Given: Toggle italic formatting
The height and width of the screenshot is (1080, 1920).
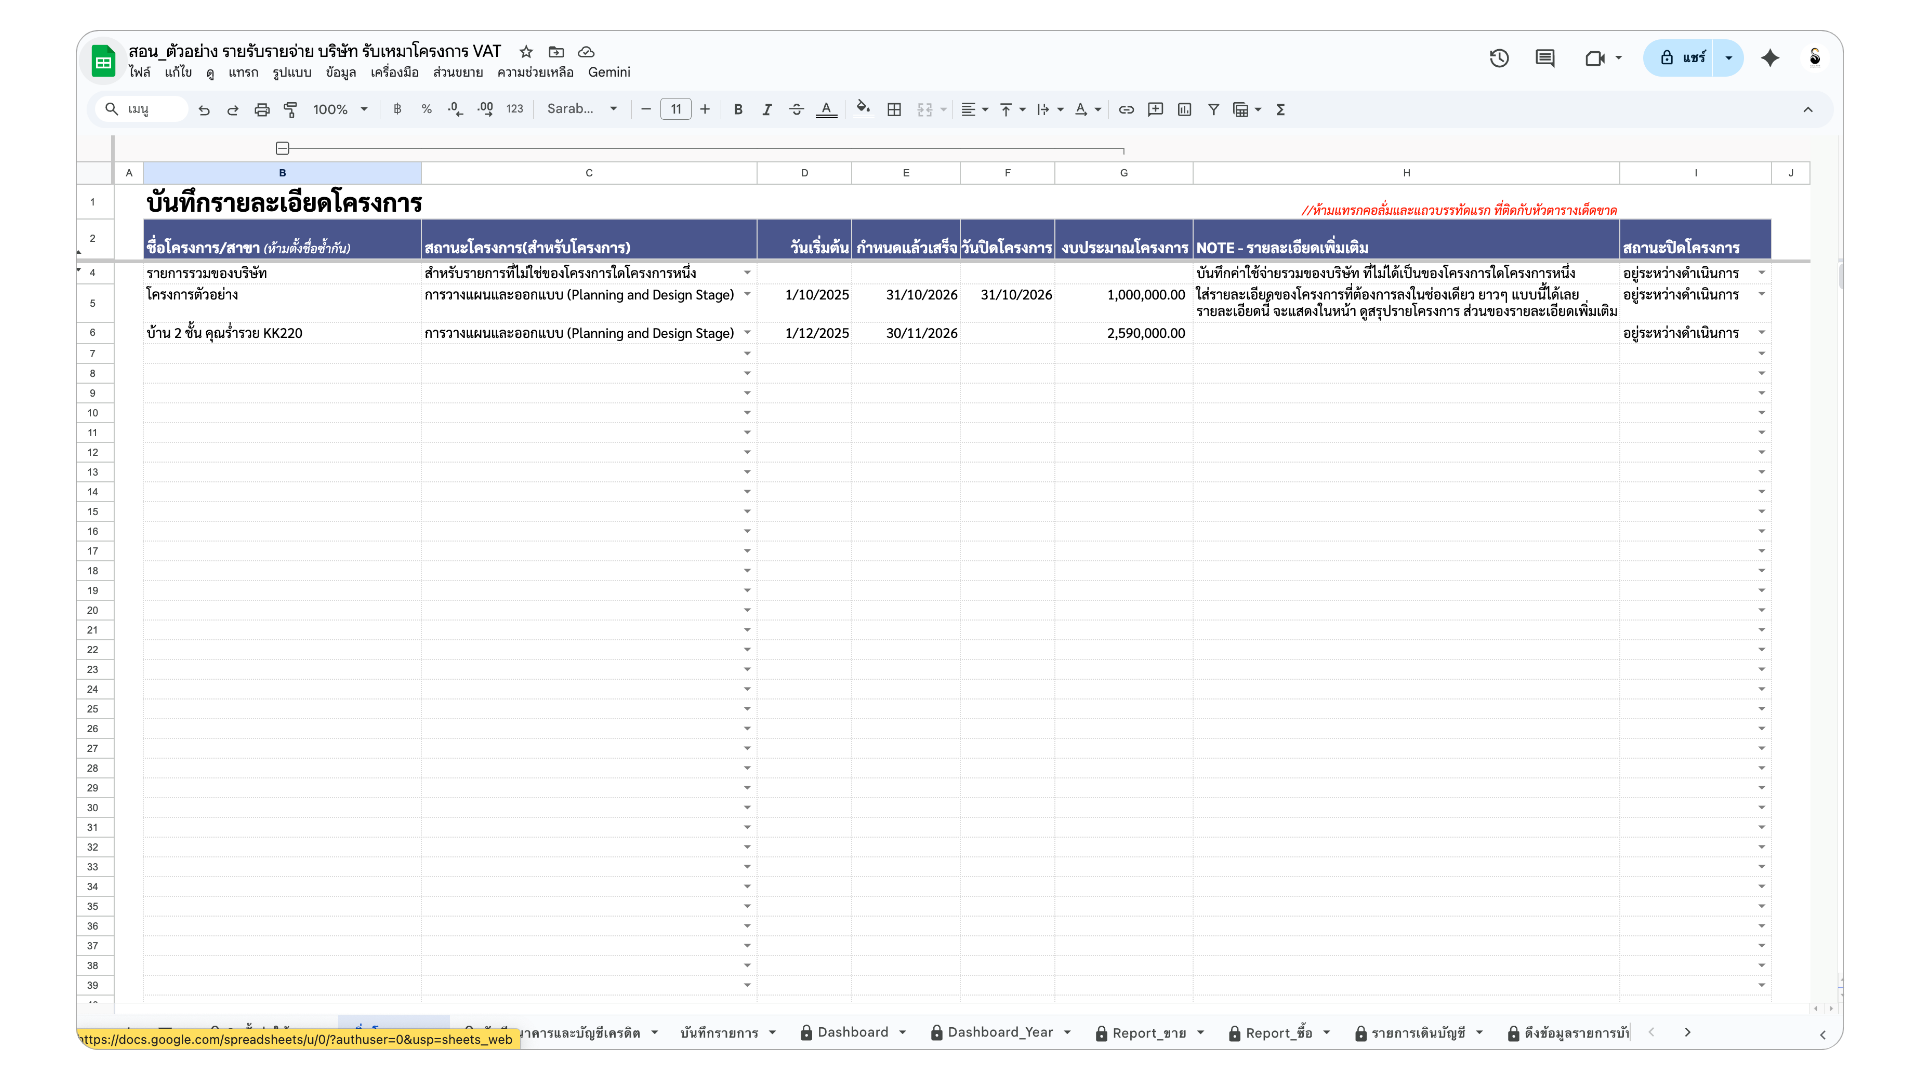Looking at the screenshot, I should point(767,110).
